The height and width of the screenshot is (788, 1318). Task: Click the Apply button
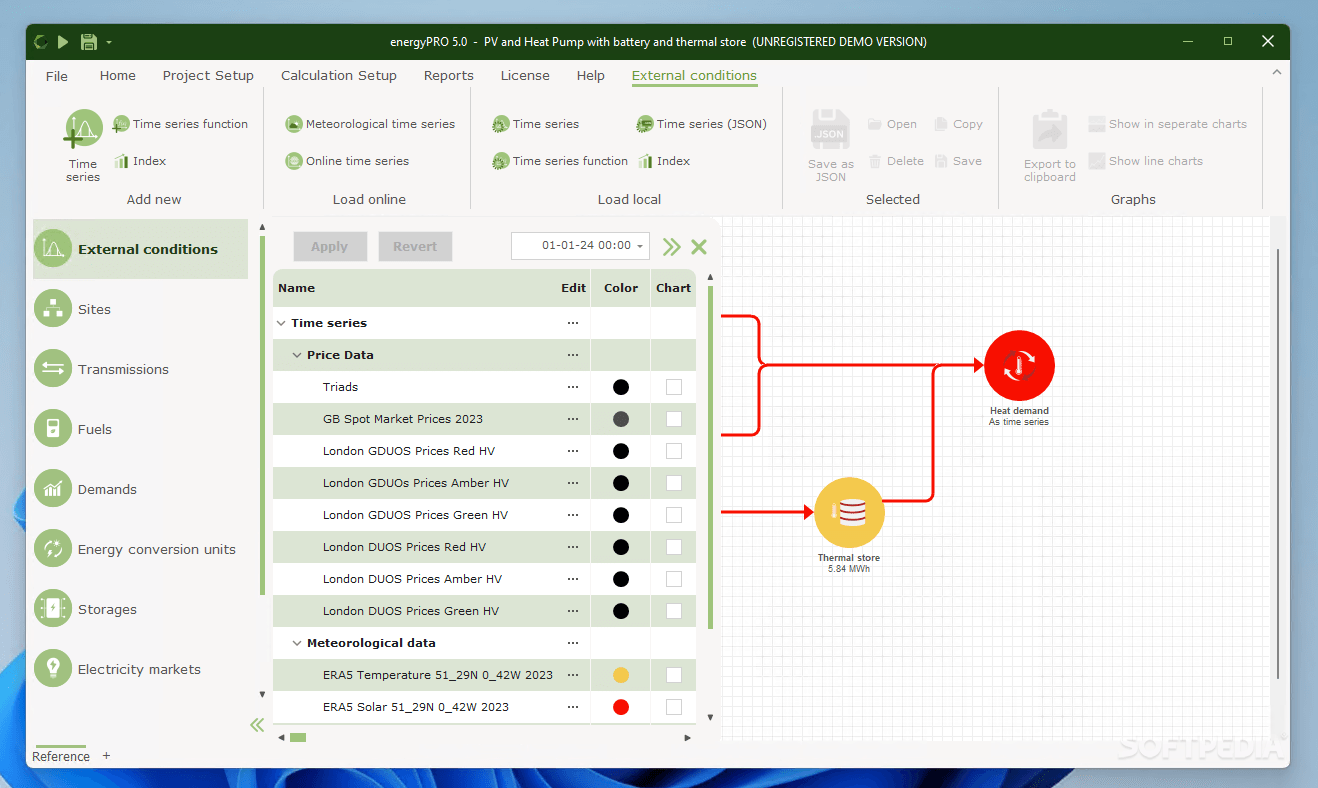point(330,247)
